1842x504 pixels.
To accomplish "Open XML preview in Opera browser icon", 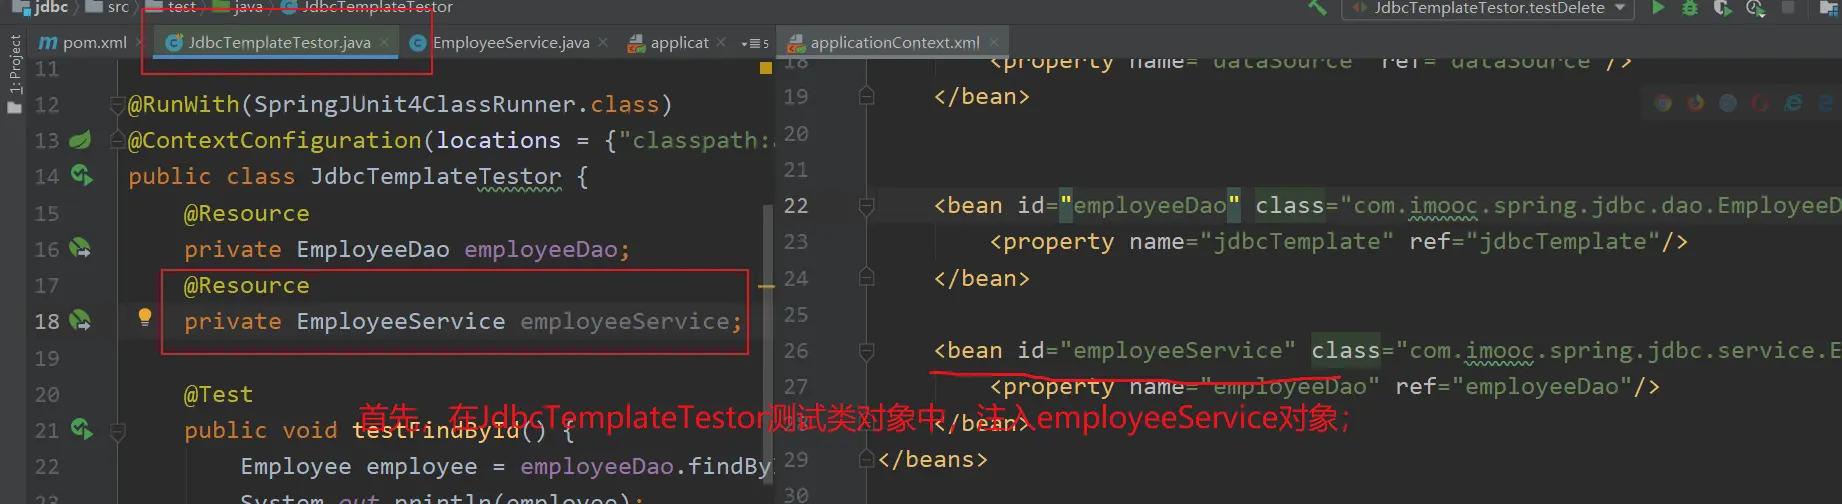I will coord(1760,103).
